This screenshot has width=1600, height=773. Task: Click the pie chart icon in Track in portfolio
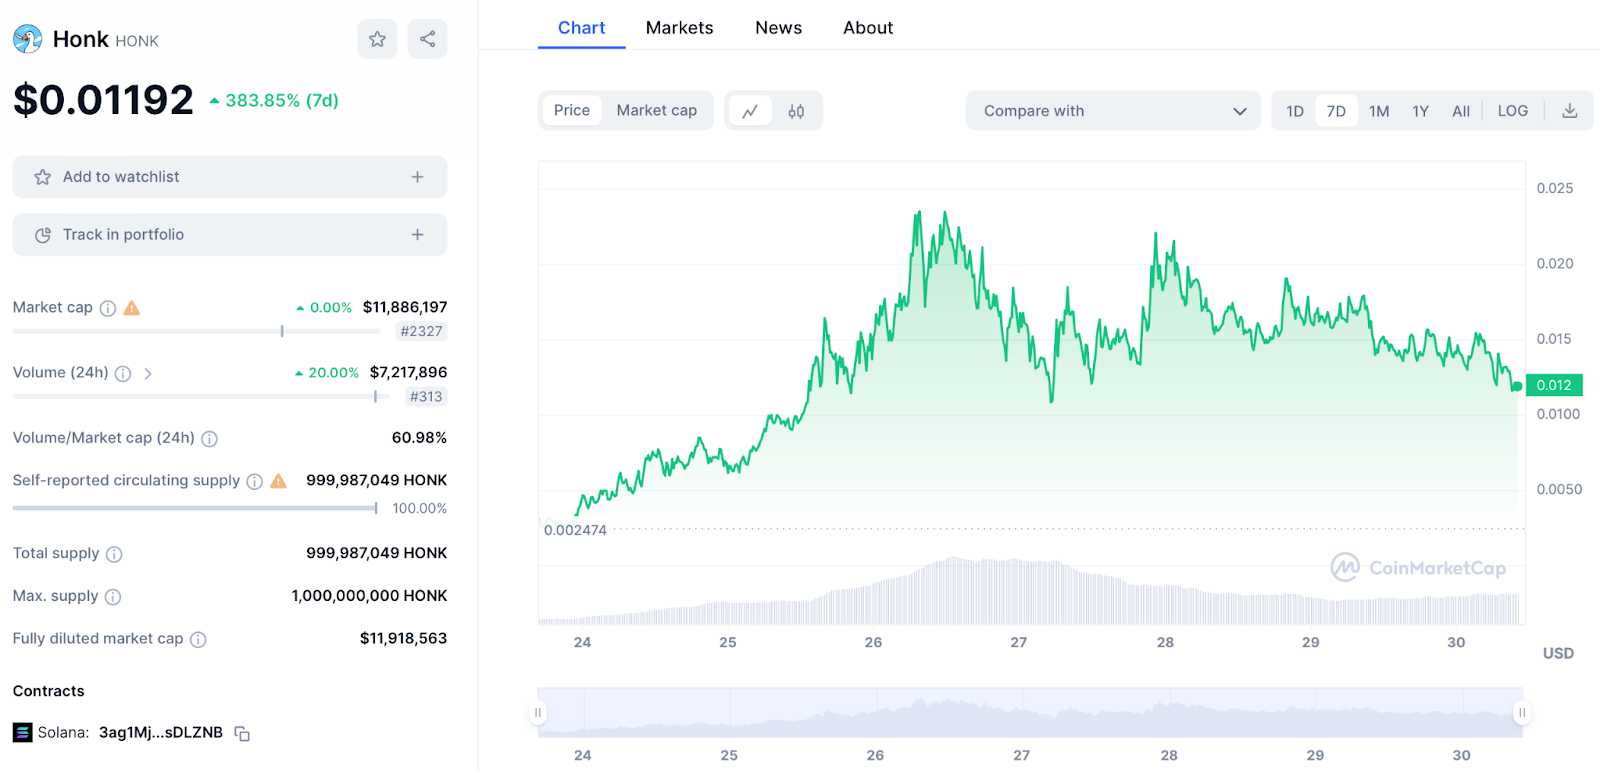(x=42, y=235)
